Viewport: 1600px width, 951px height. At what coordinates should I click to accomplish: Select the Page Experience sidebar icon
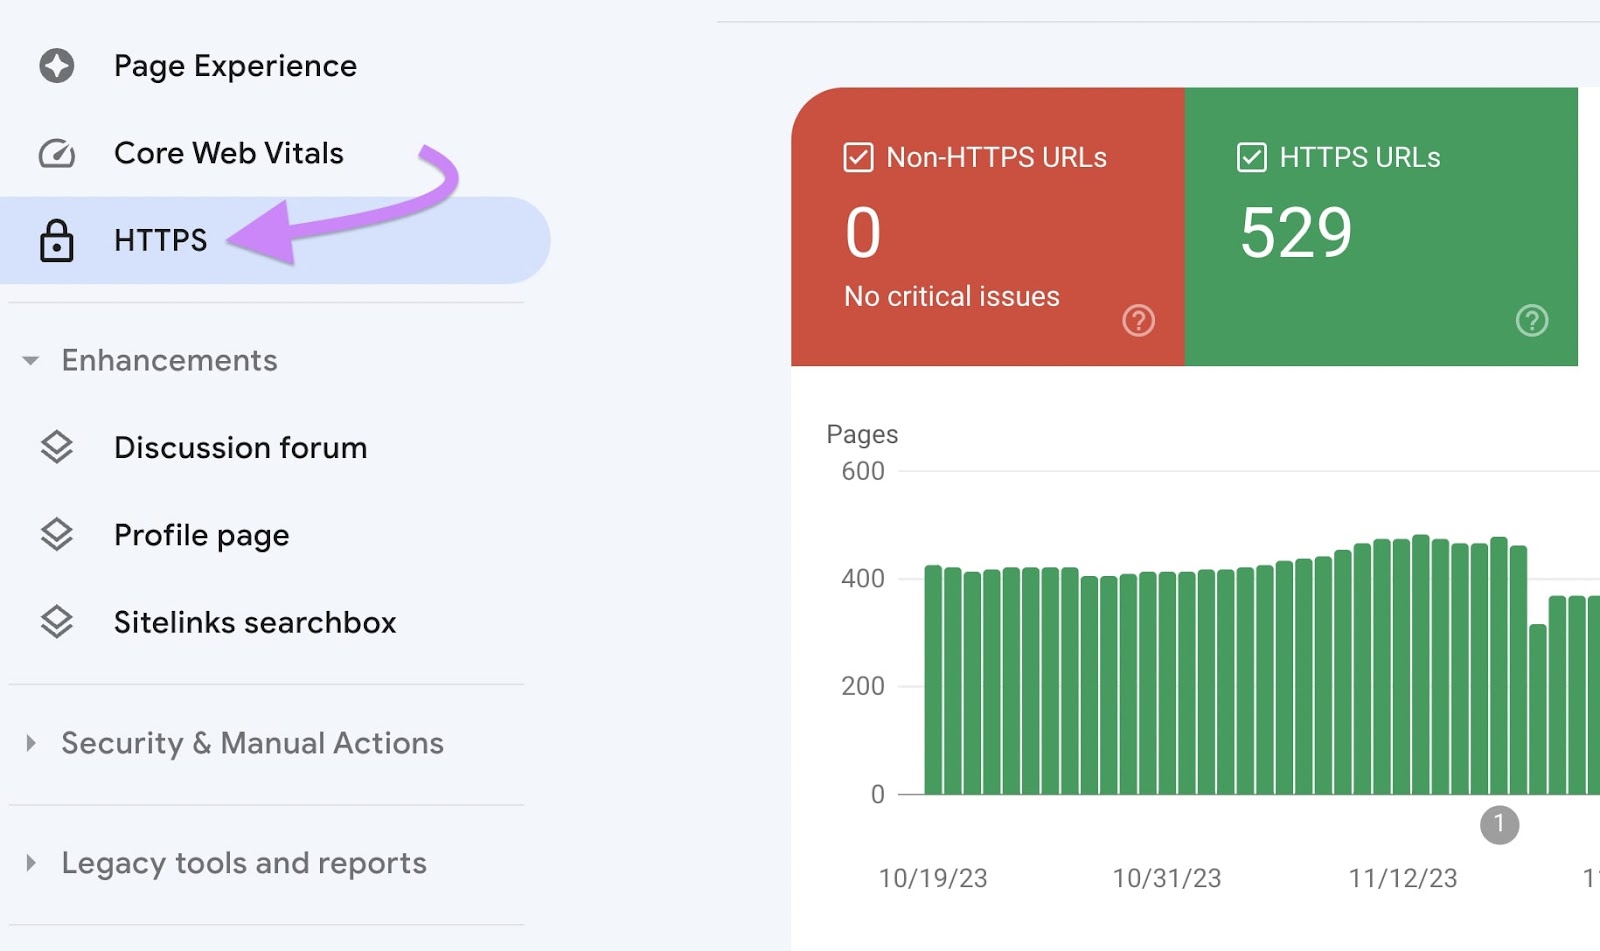pos(57,65)
